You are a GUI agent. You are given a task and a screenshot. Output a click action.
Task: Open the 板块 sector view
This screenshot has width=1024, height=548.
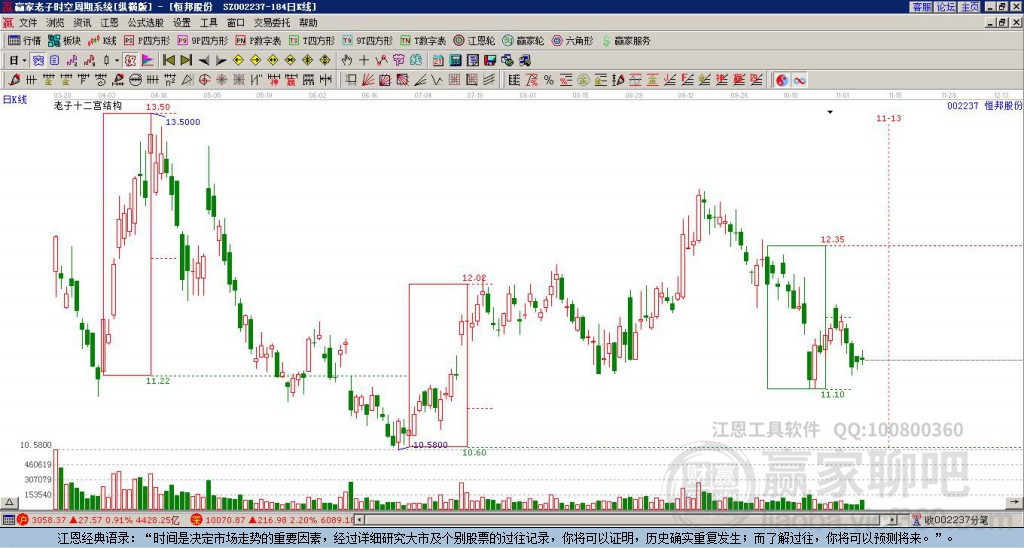point(65,40)
